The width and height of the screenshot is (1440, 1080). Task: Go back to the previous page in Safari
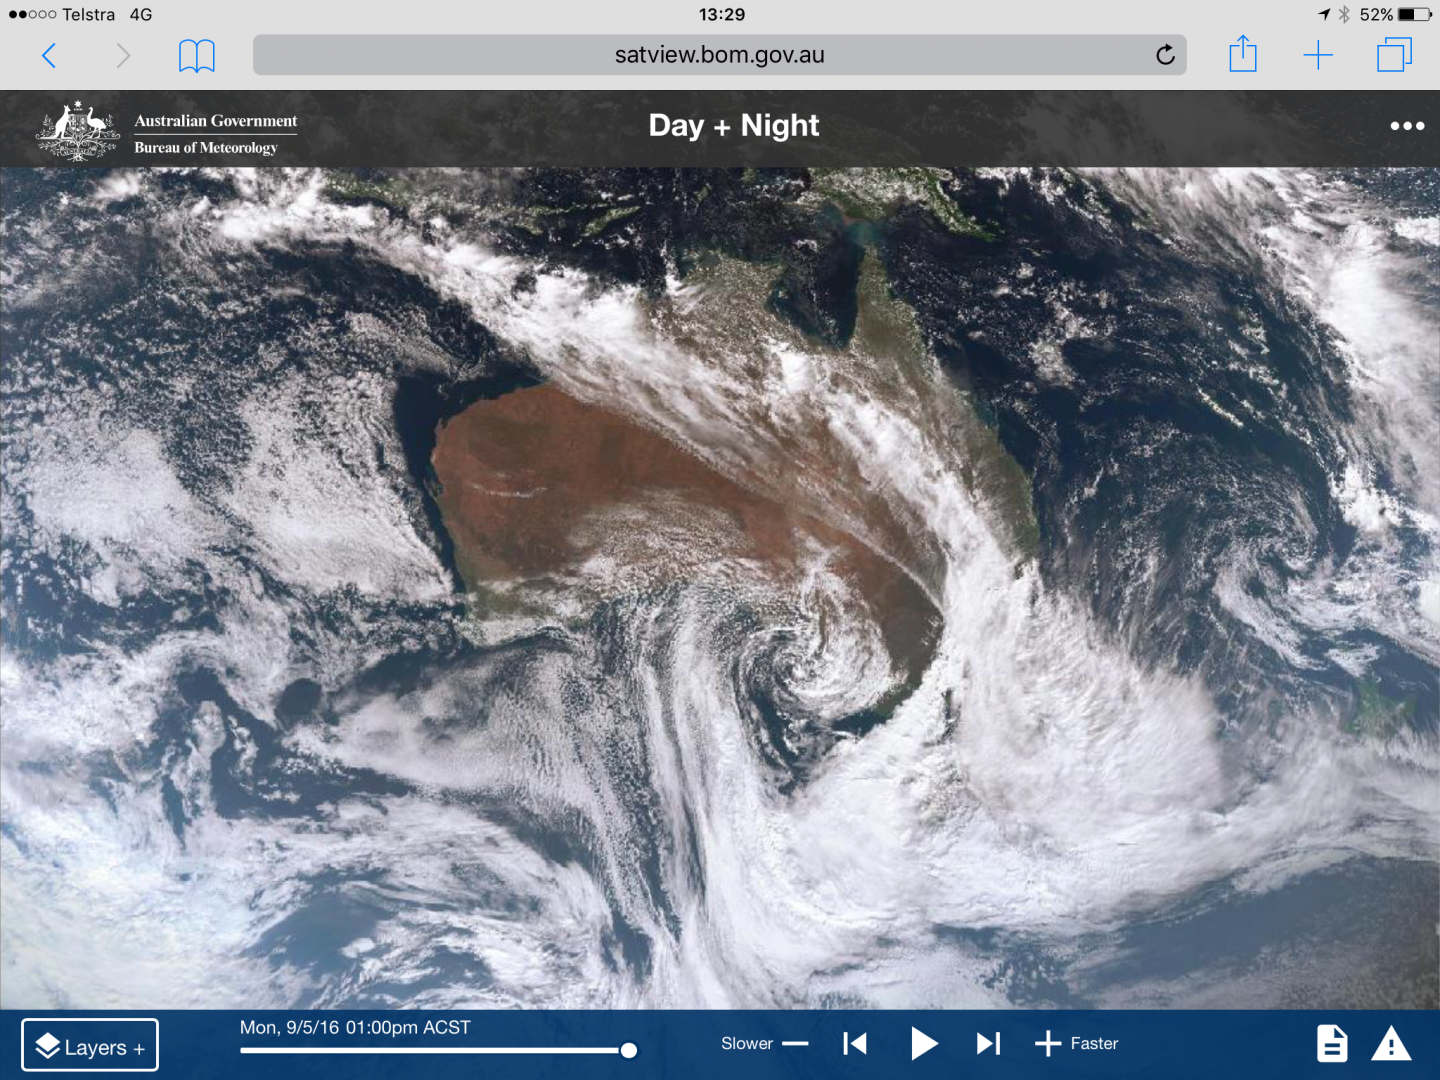click(x=48, y=56)
